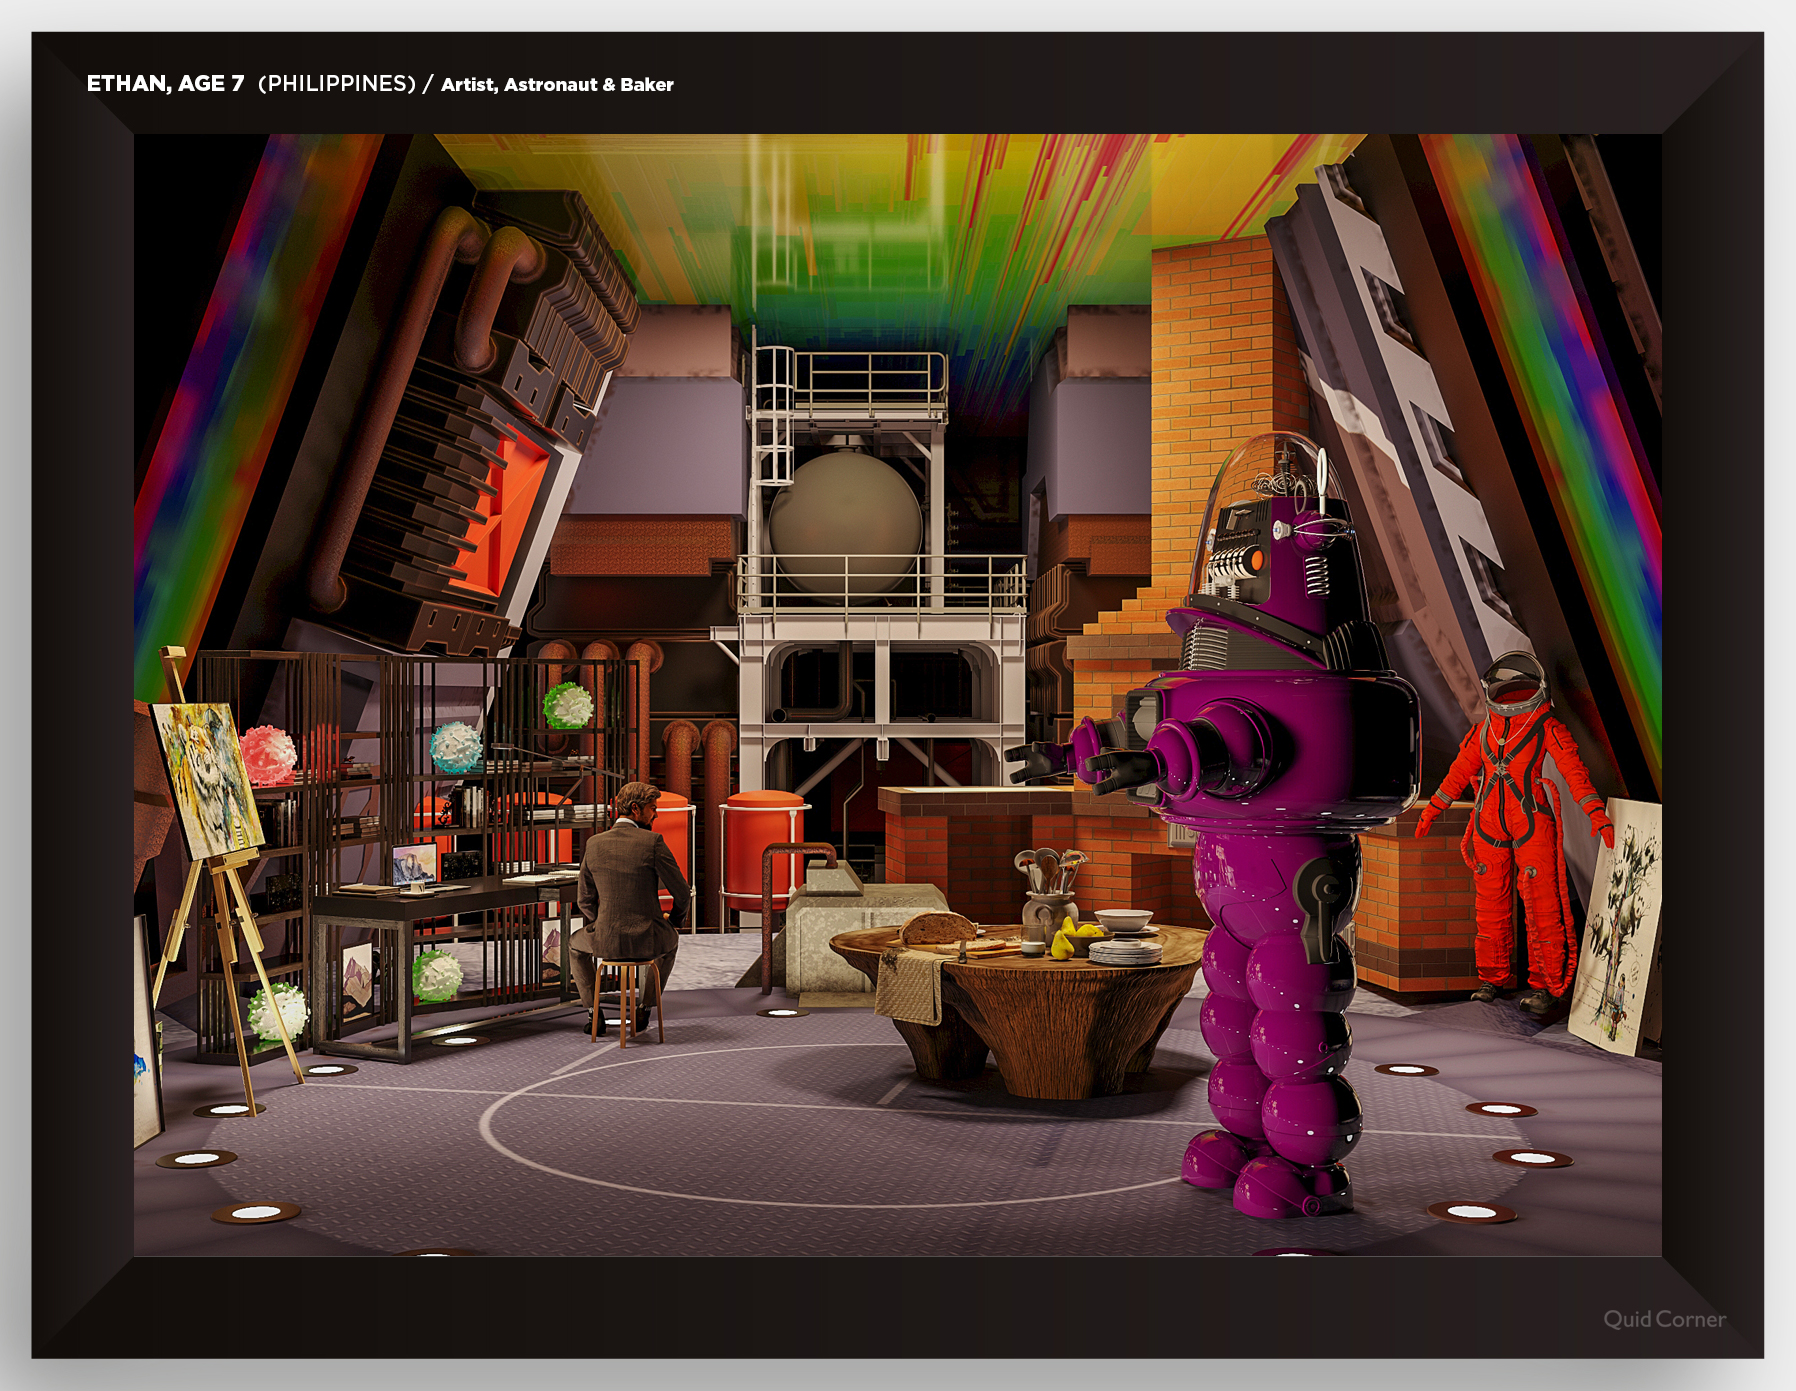Click the teal orb on the shelf
This screenshot has width=1796, height=1391.
tap(456, 746)
